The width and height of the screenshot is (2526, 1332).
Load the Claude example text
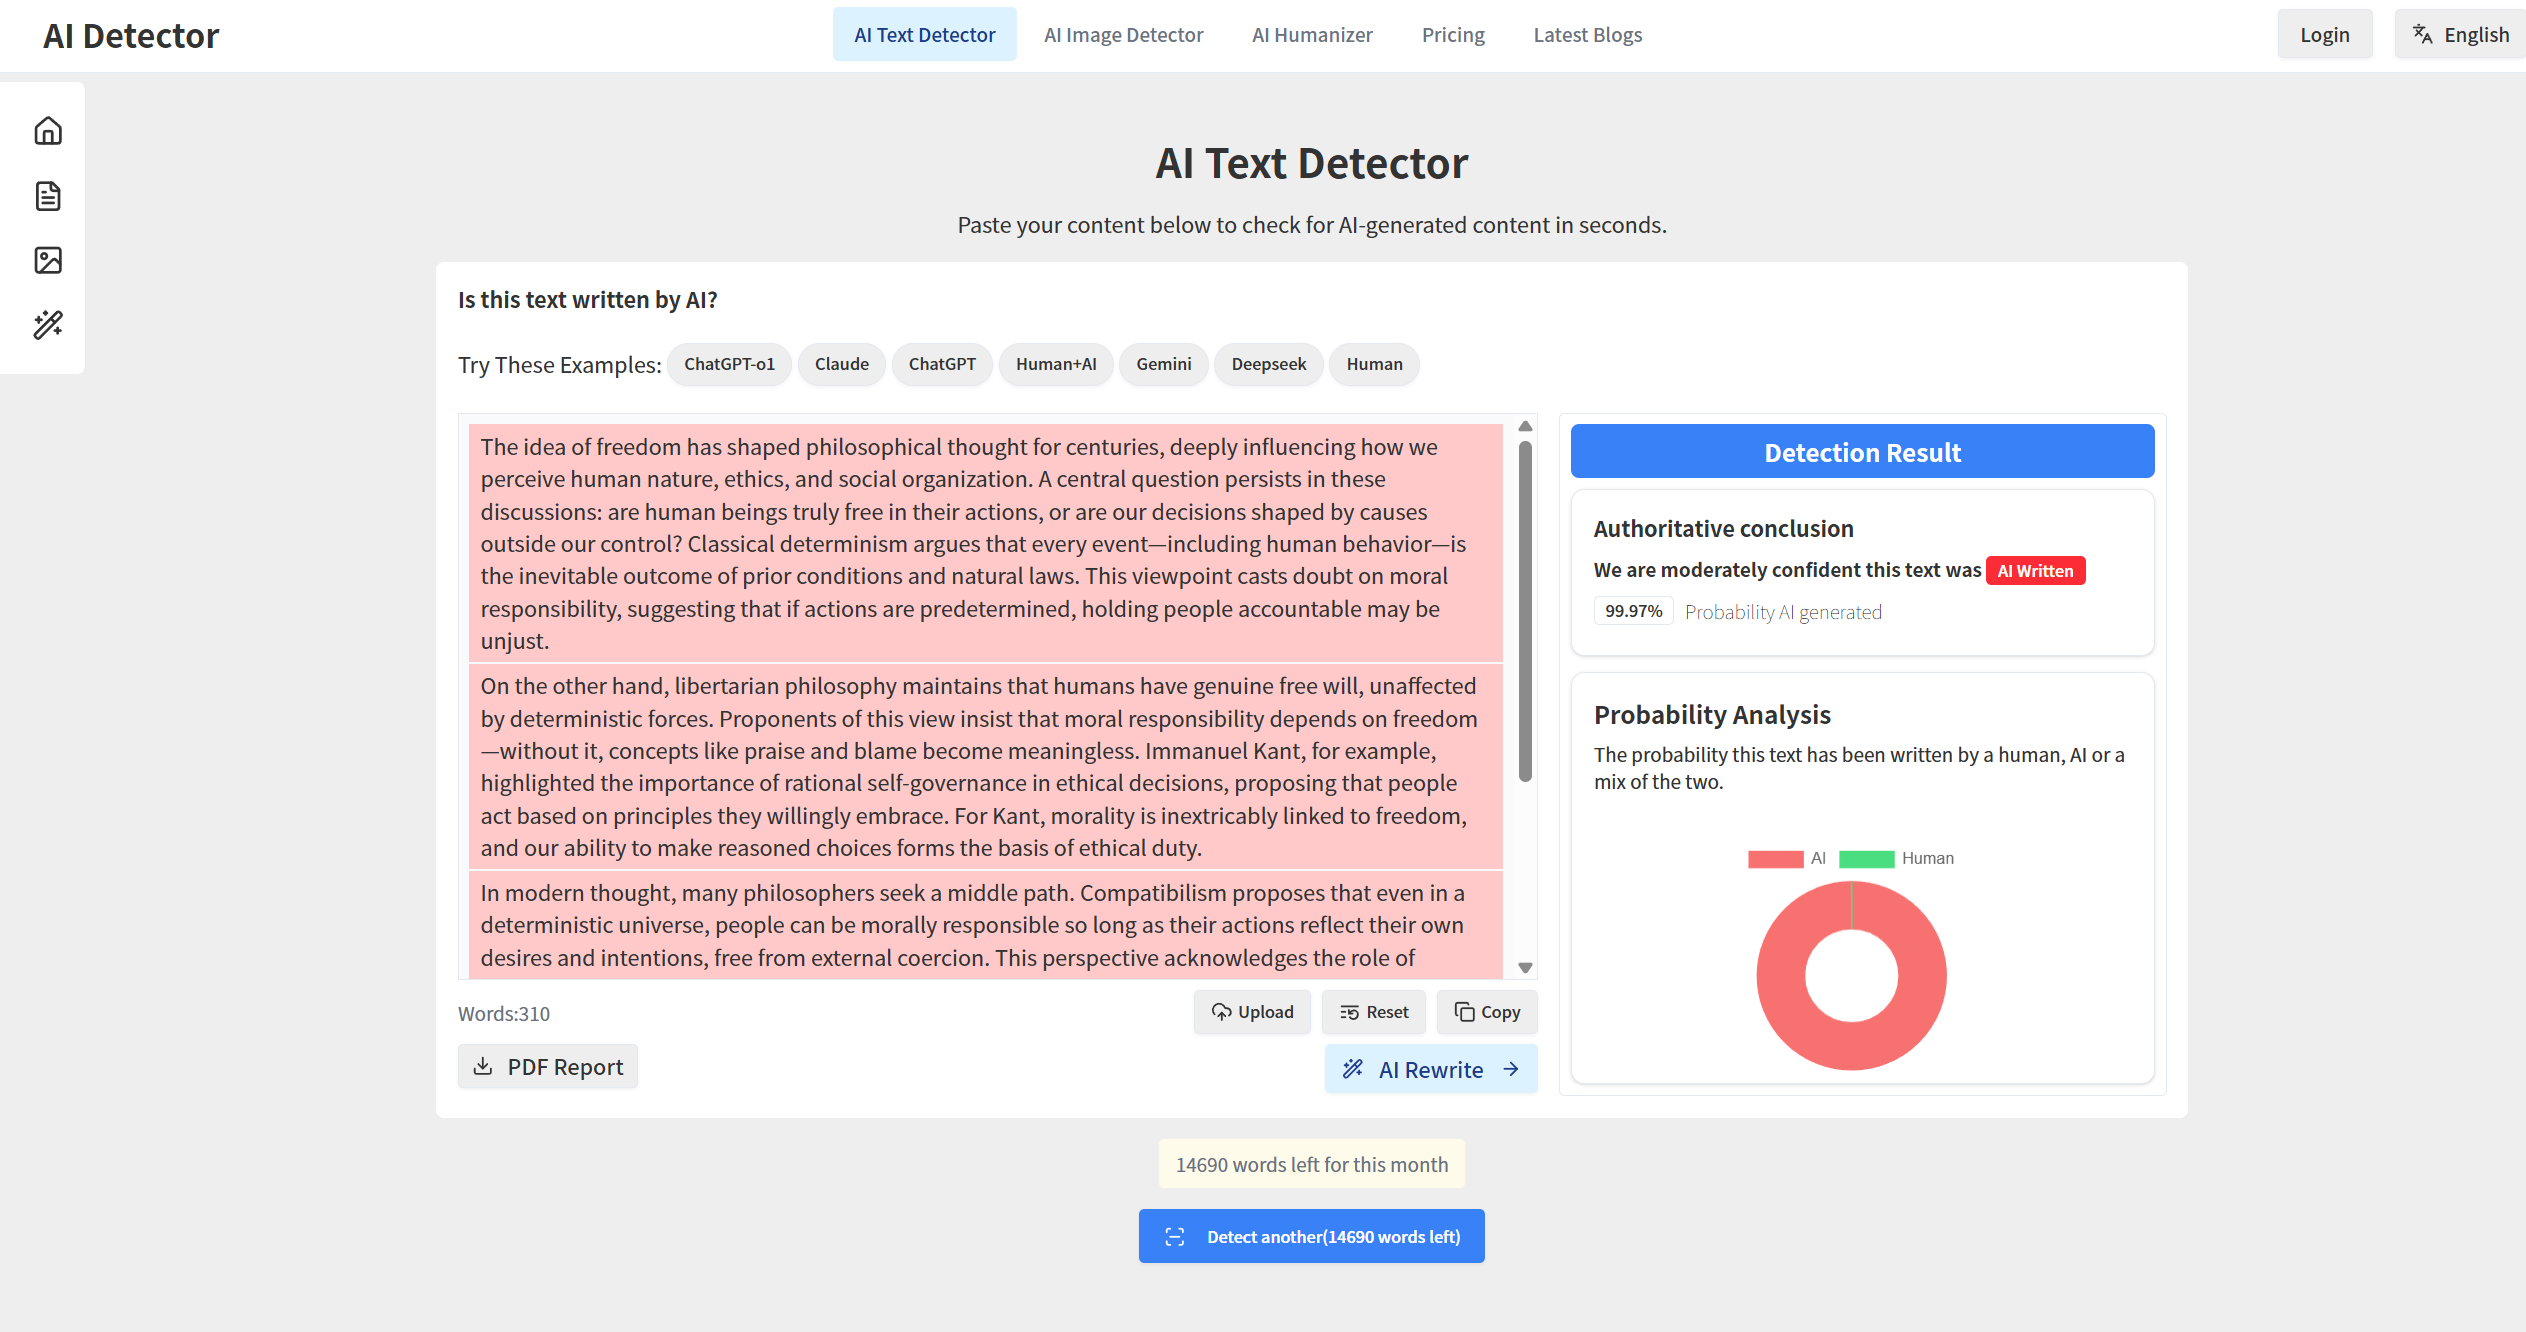click(x=841, y=364)
